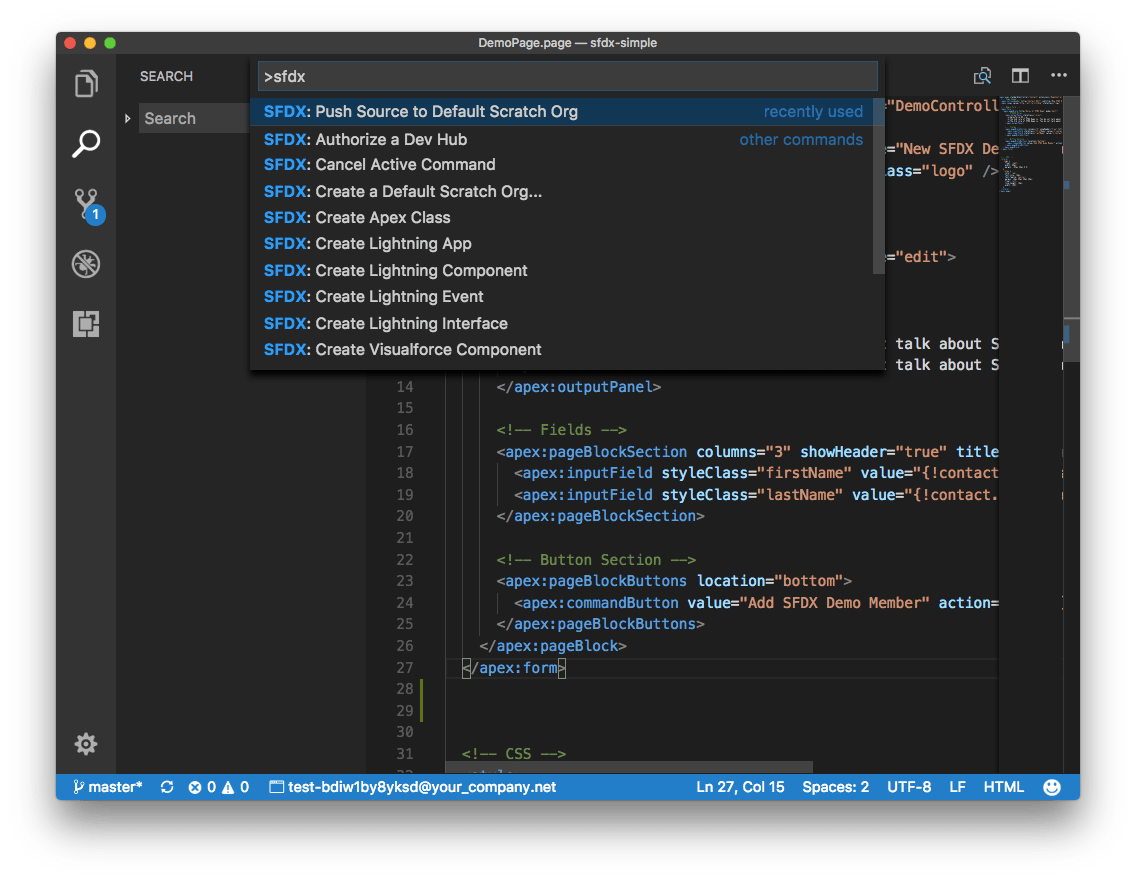This screenshot has width=1136, height=880.
Task: Change file encoding UTF-8
Action: 909,787
